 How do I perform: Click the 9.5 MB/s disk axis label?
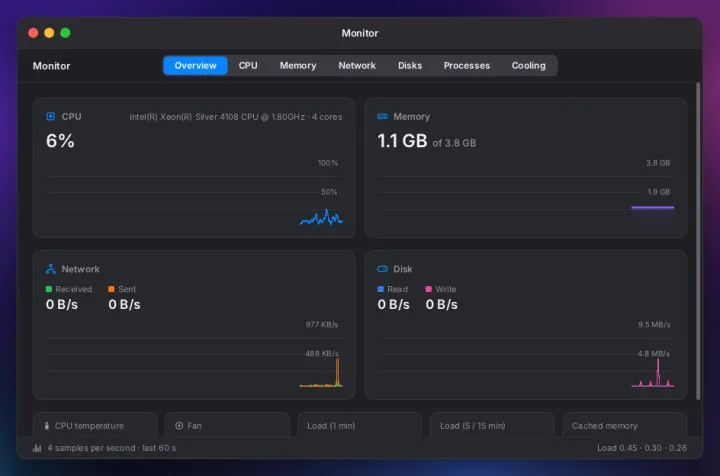(654, 325)
